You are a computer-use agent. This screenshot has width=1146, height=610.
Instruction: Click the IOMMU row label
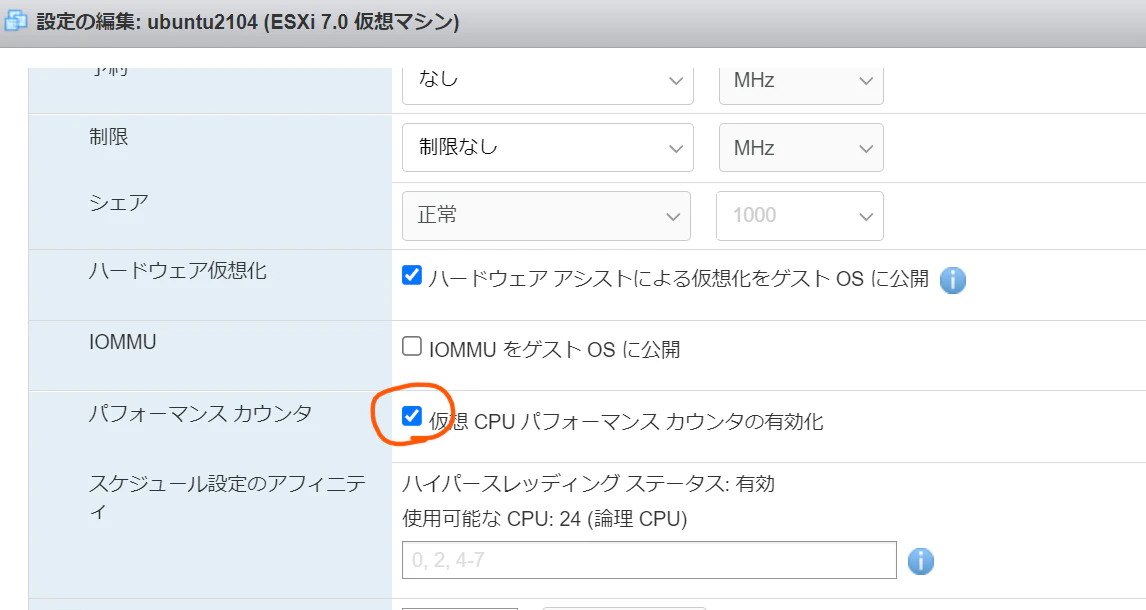[123, 342]
